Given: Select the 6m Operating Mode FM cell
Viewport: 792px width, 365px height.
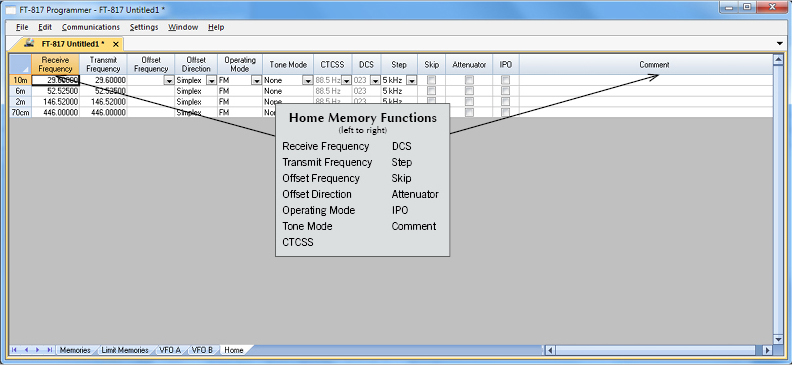Looking at the screenshot, I should 240,91.
